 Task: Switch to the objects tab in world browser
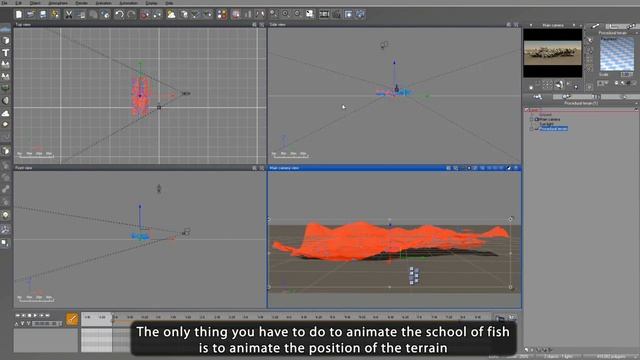(538, 97)
